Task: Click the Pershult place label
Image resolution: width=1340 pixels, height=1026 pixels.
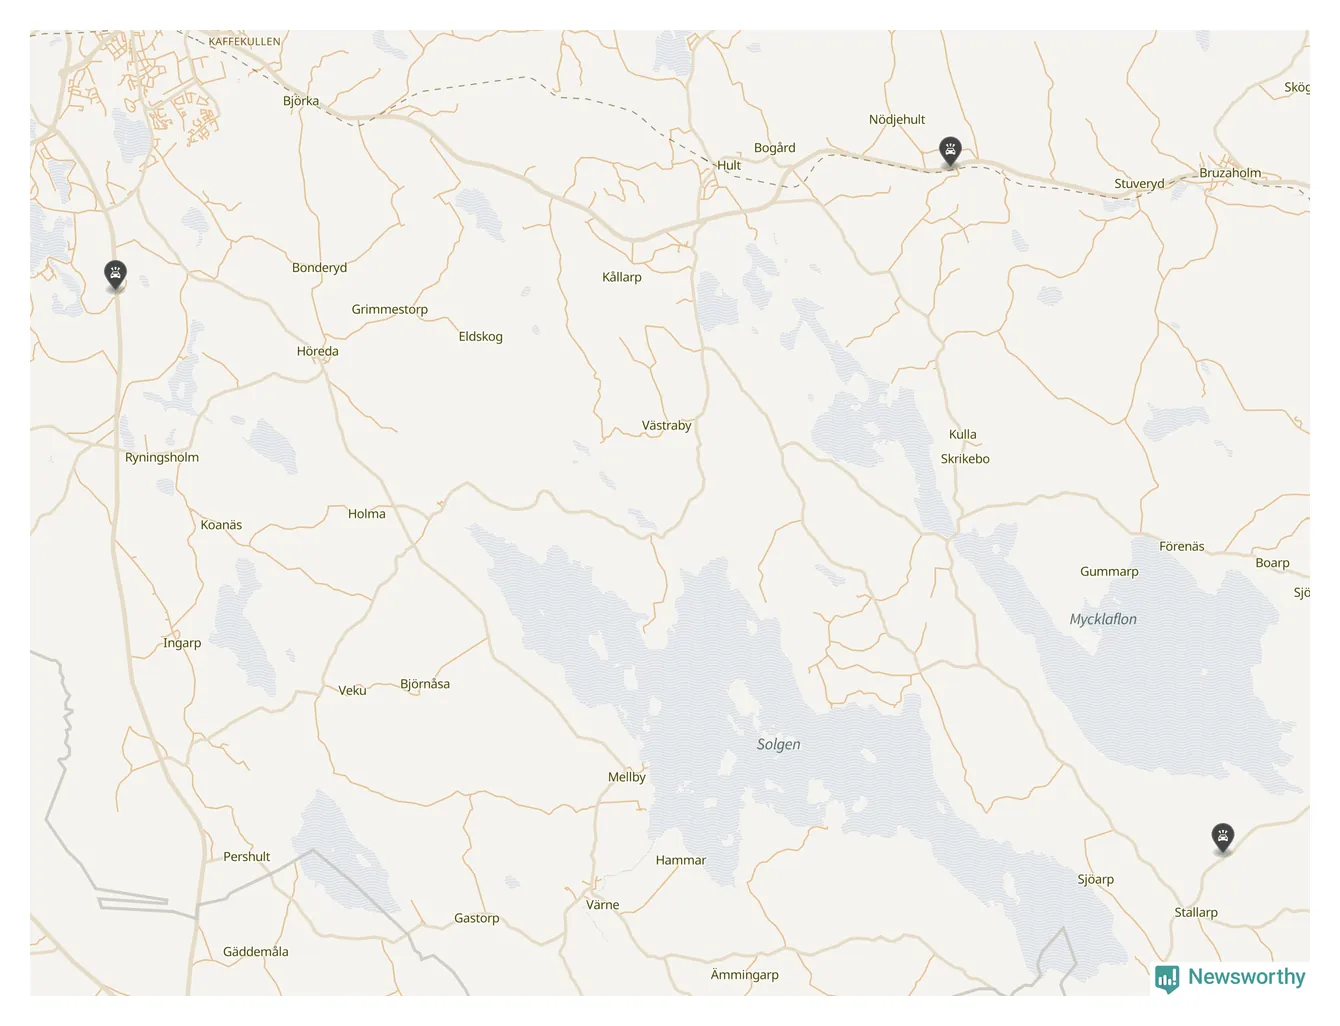Action: click(247, 857)
